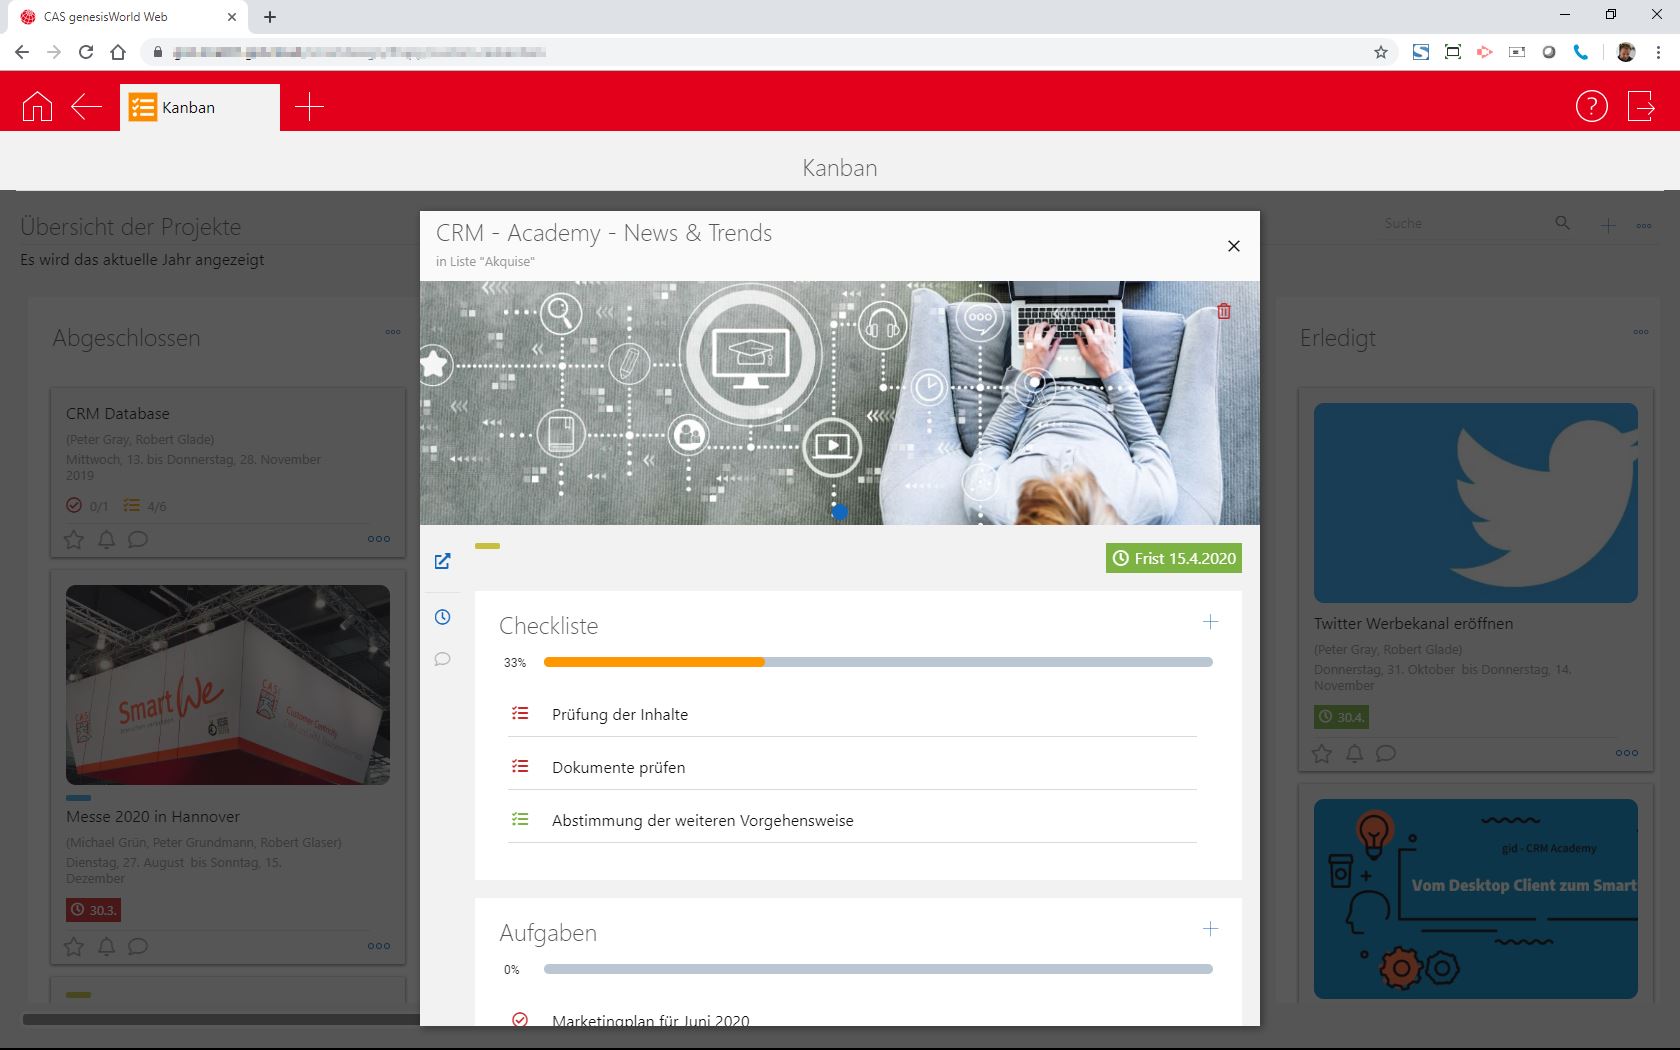
Task: Click the Frist 15.4.2020 badge
Action: point(1174,558)
